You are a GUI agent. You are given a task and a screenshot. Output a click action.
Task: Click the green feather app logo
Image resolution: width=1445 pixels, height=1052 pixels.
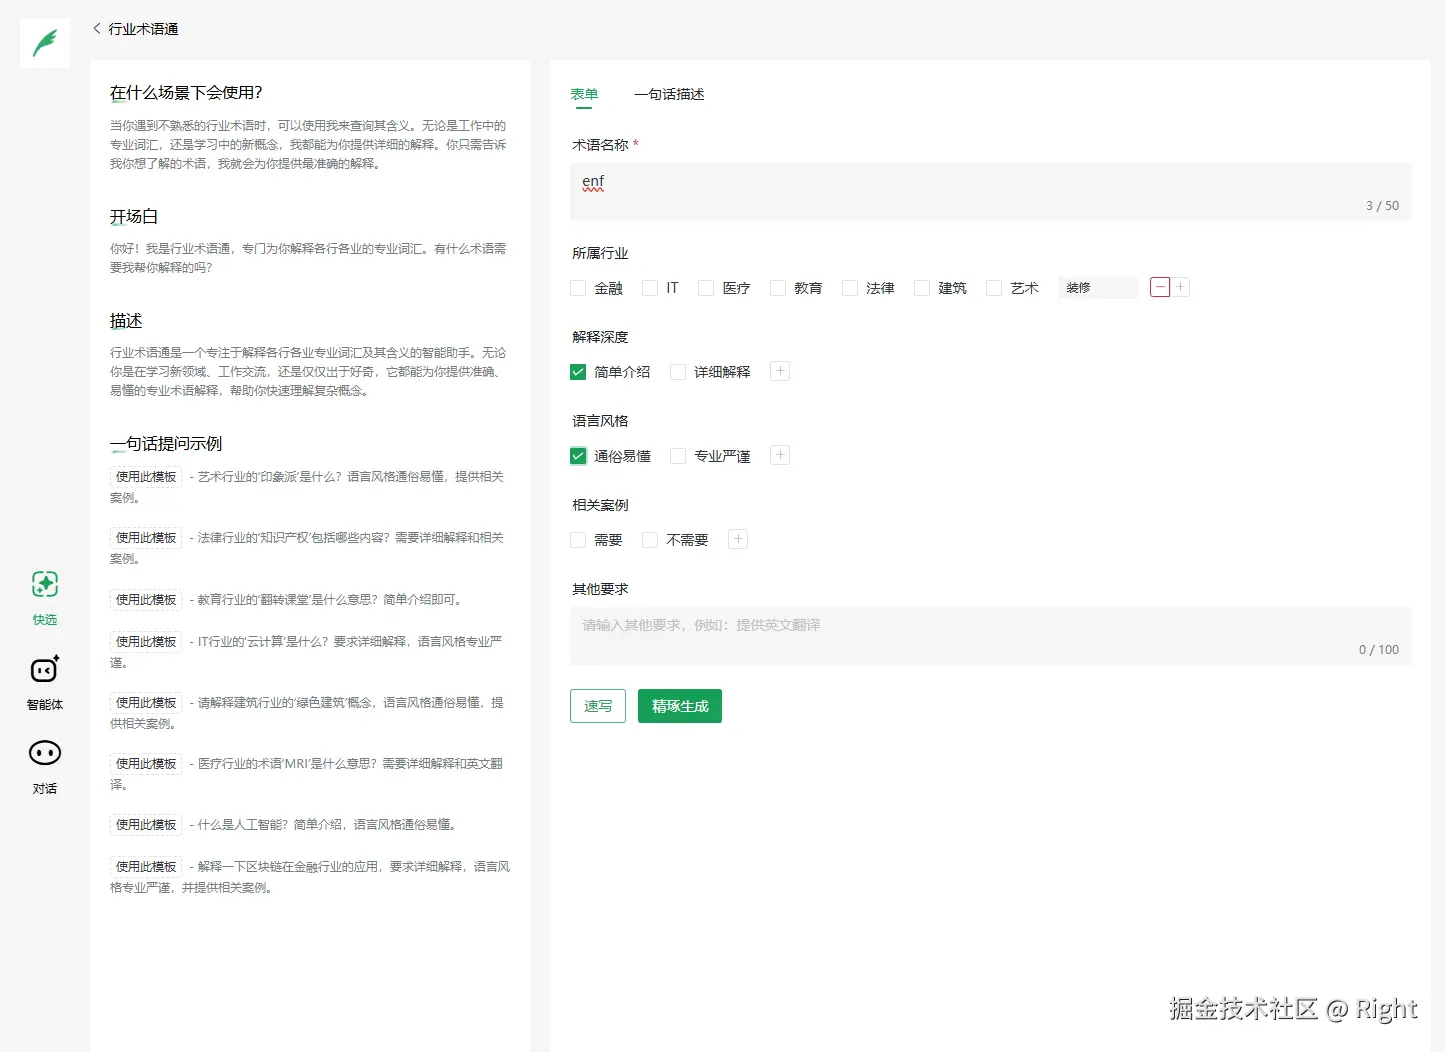tap(44, 42)
